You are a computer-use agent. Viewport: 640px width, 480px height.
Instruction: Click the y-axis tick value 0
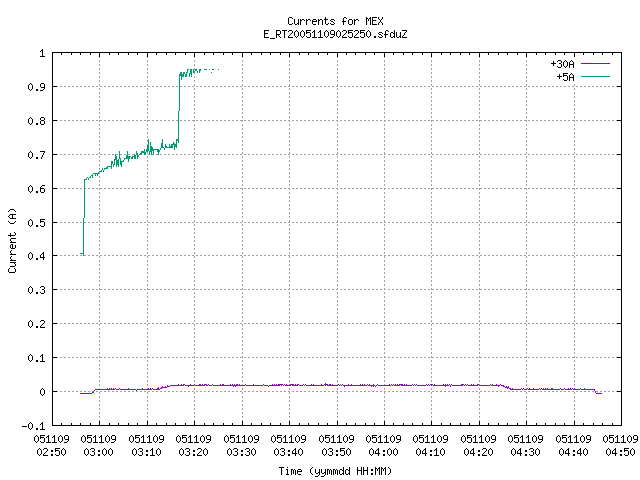coord(42,392)
